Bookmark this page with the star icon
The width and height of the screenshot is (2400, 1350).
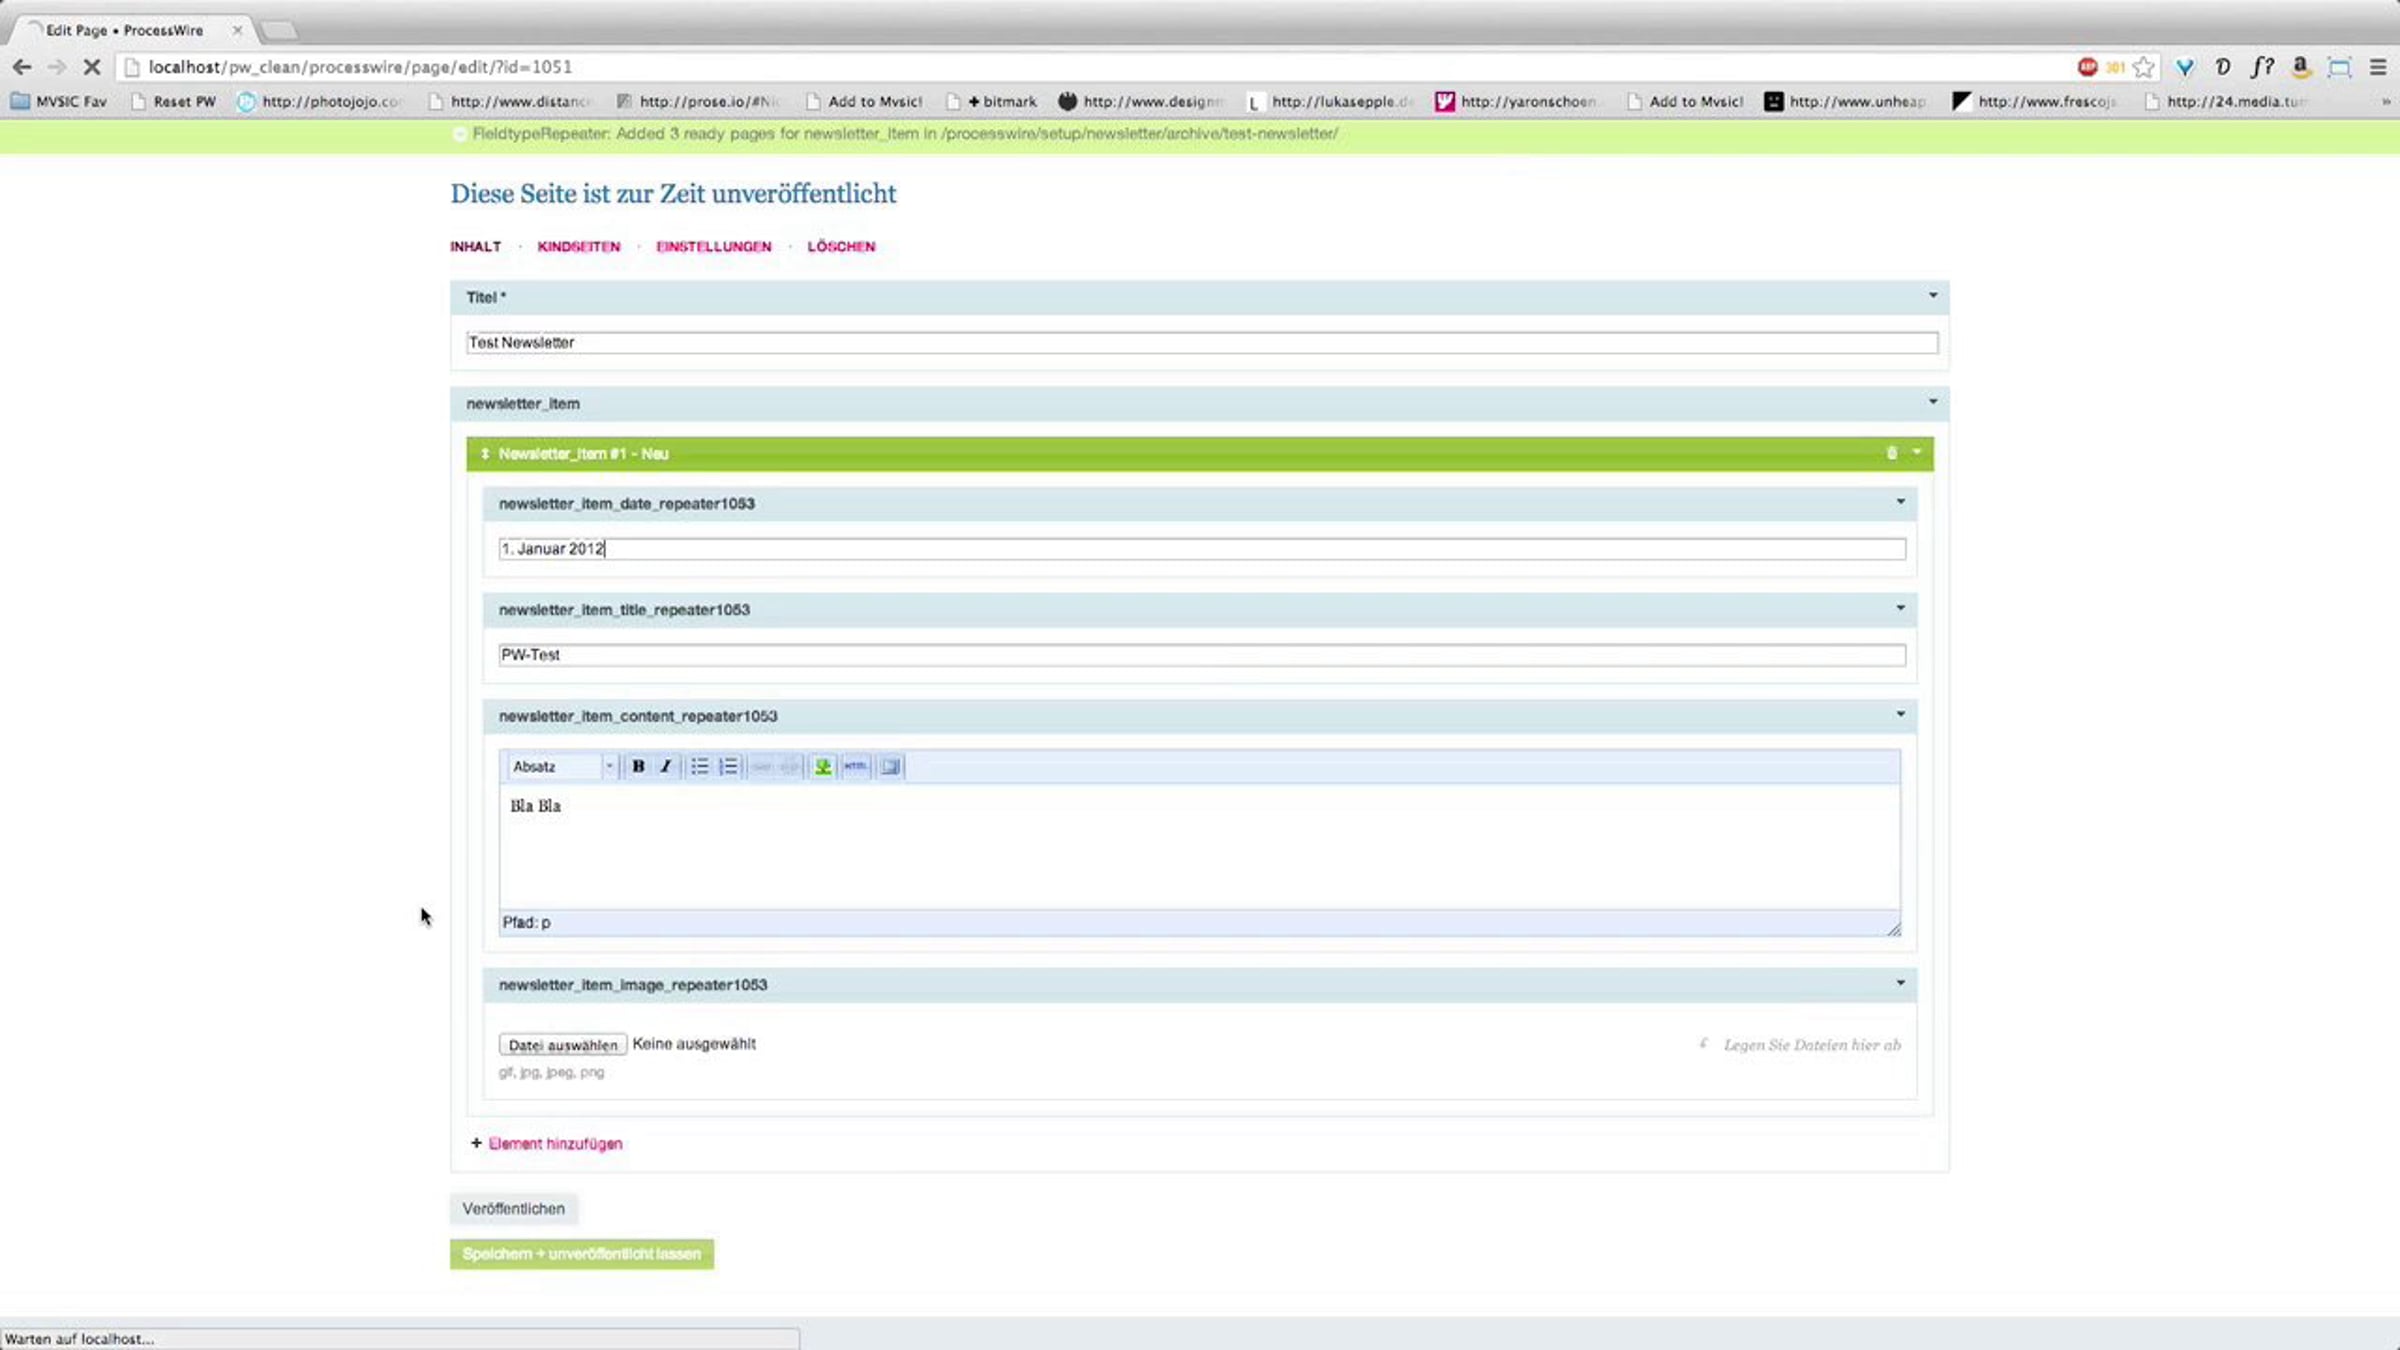pos(2143,67)
